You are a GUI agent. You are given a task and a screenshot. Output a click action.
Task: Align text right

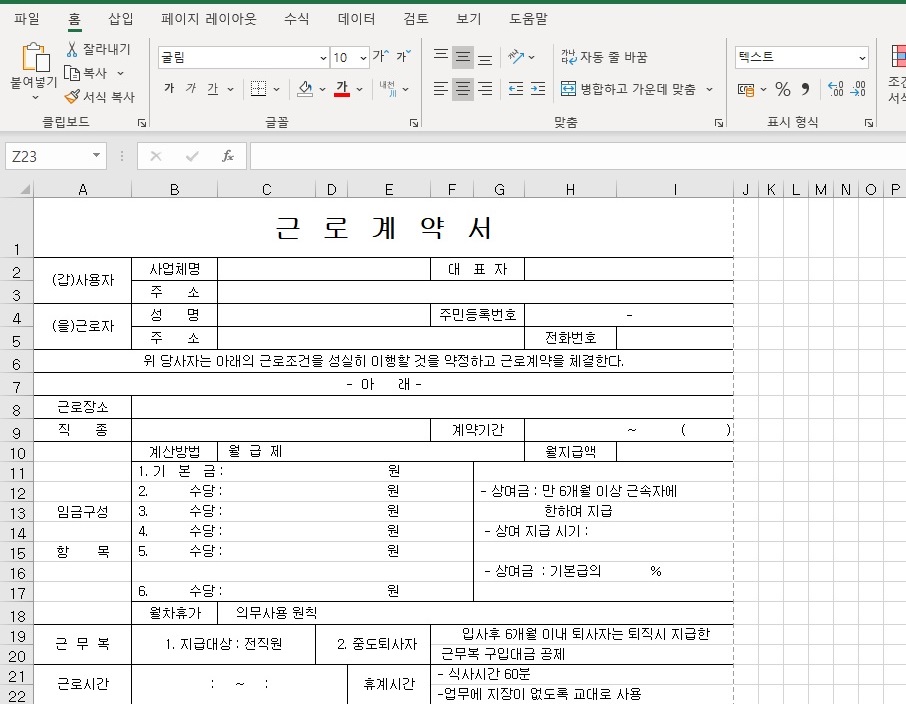pyautogui.click(x=485, y=88)
